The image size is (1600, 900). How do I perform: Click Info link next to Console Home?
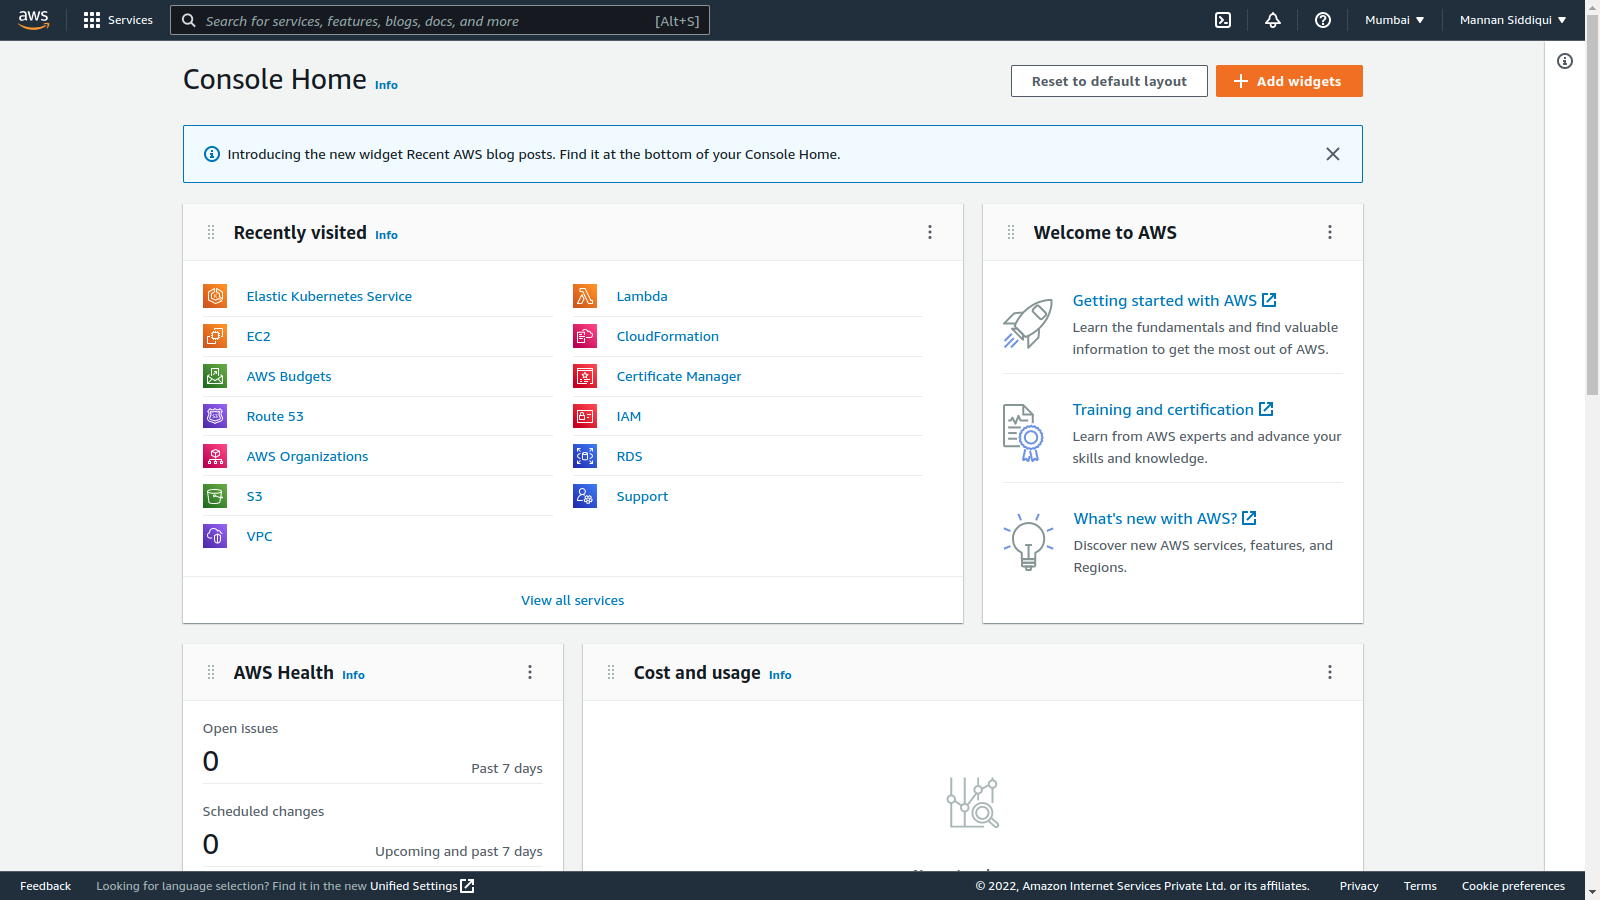[386, 85]
